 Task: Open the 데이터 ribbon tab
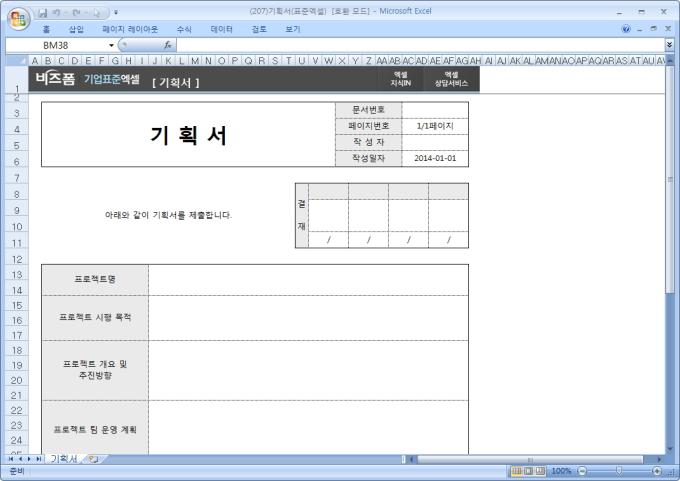point(222,29)
